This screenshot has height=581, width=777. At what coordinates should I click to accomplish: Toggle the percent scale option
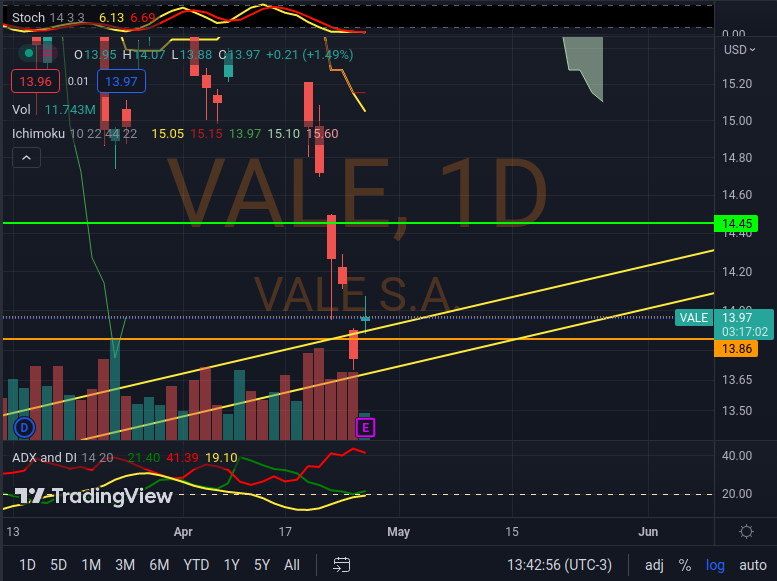[685, 565]
